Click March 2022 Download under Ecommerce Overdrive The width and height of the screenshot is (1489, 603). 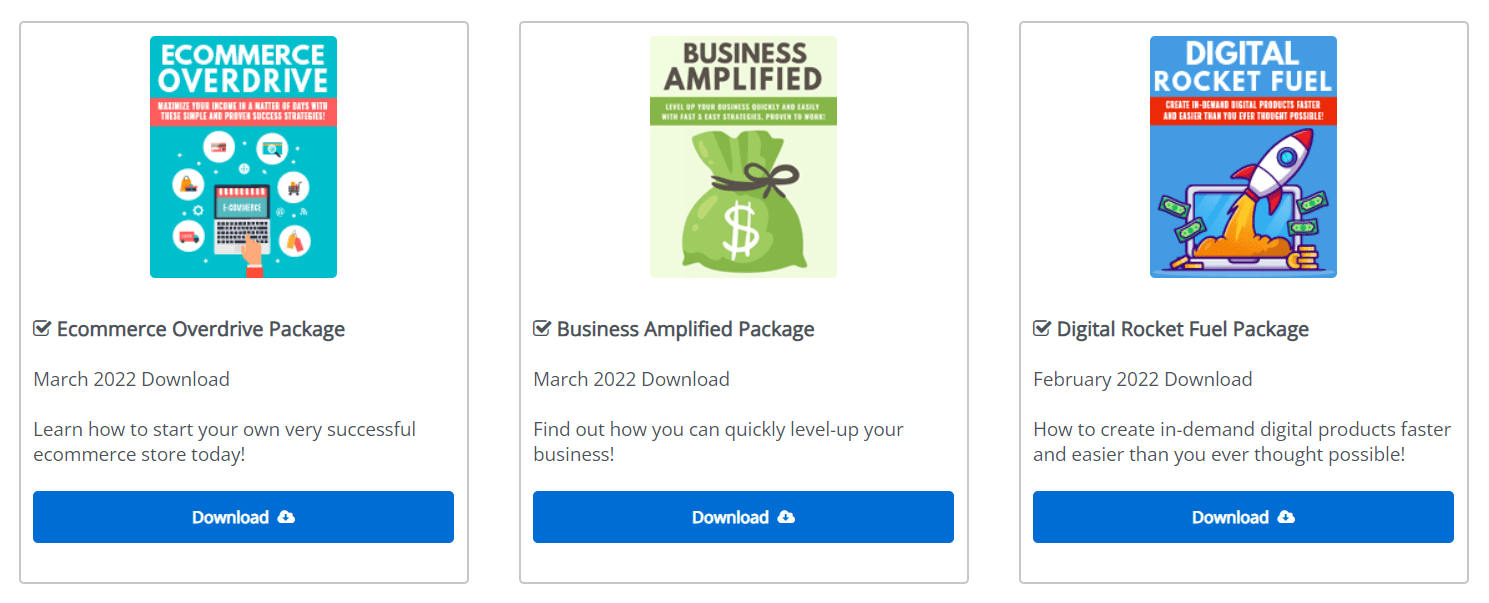click(131, 379)
